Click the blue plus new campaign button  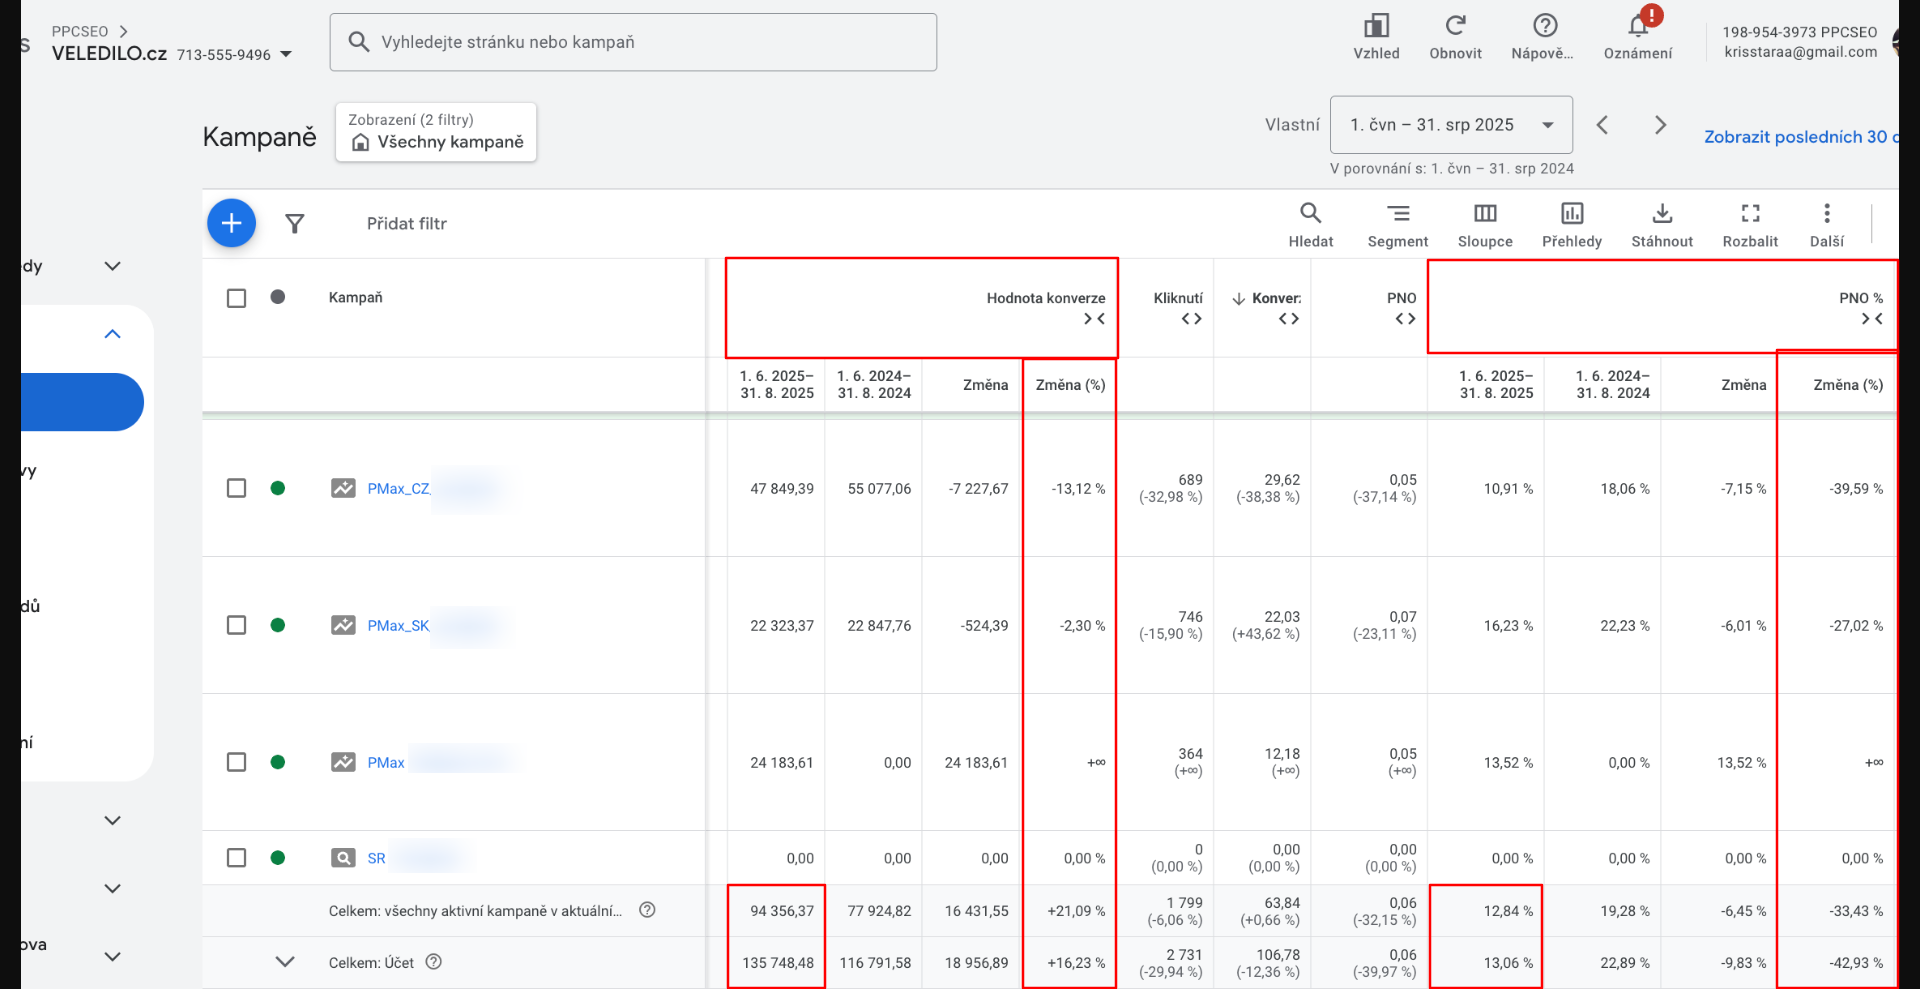point(231,223)
